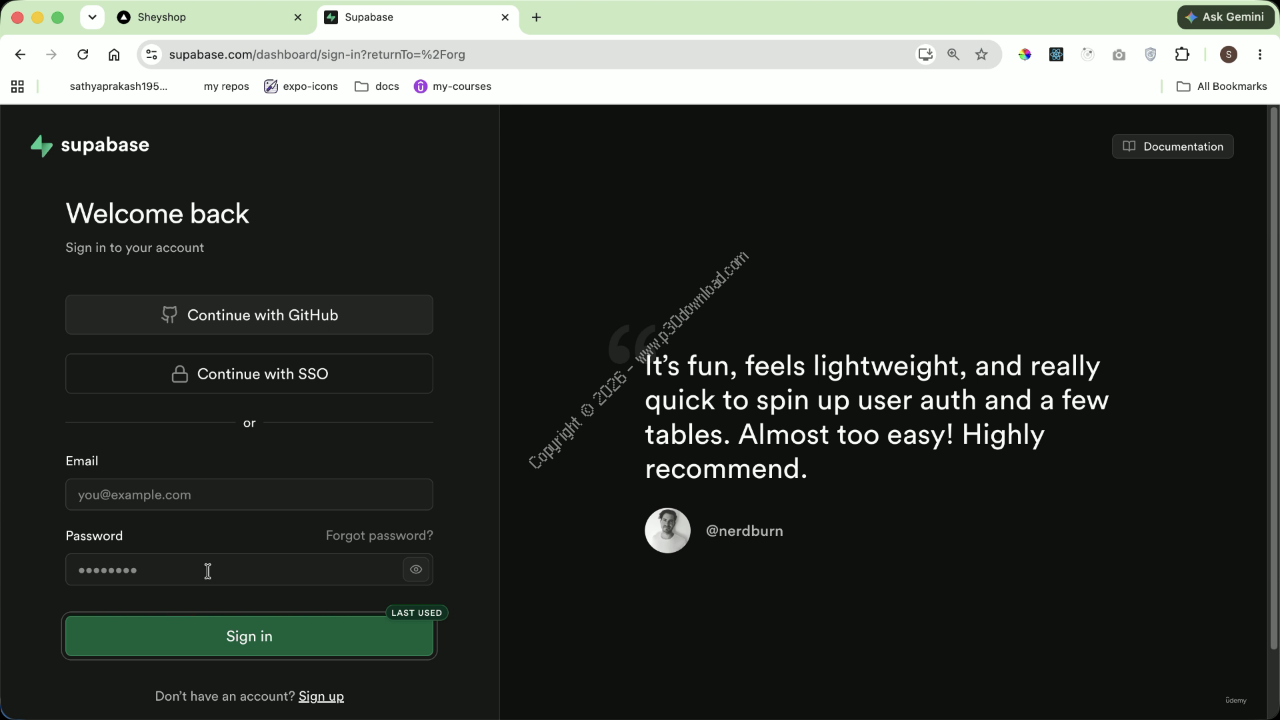1280x720 pixels.
Task: Open the camera screenshot extension
Action: (1119, 54)
